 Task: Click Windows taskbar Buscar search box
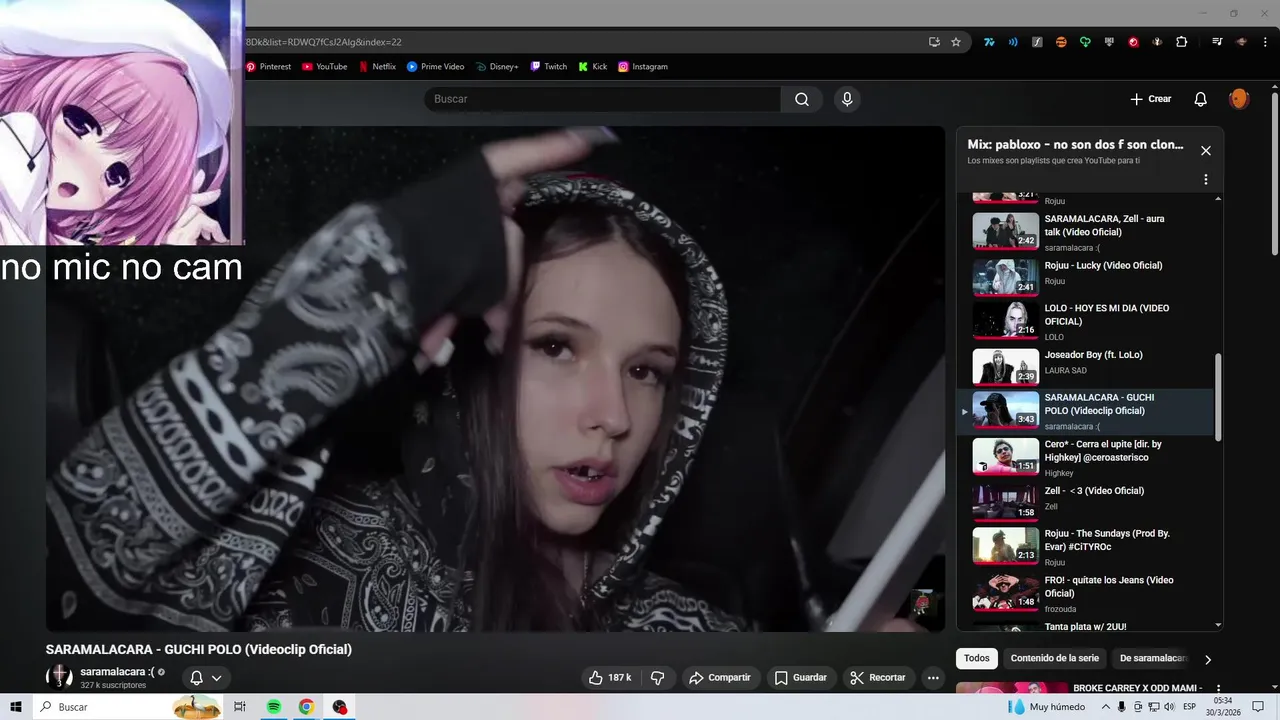[130, 707]
